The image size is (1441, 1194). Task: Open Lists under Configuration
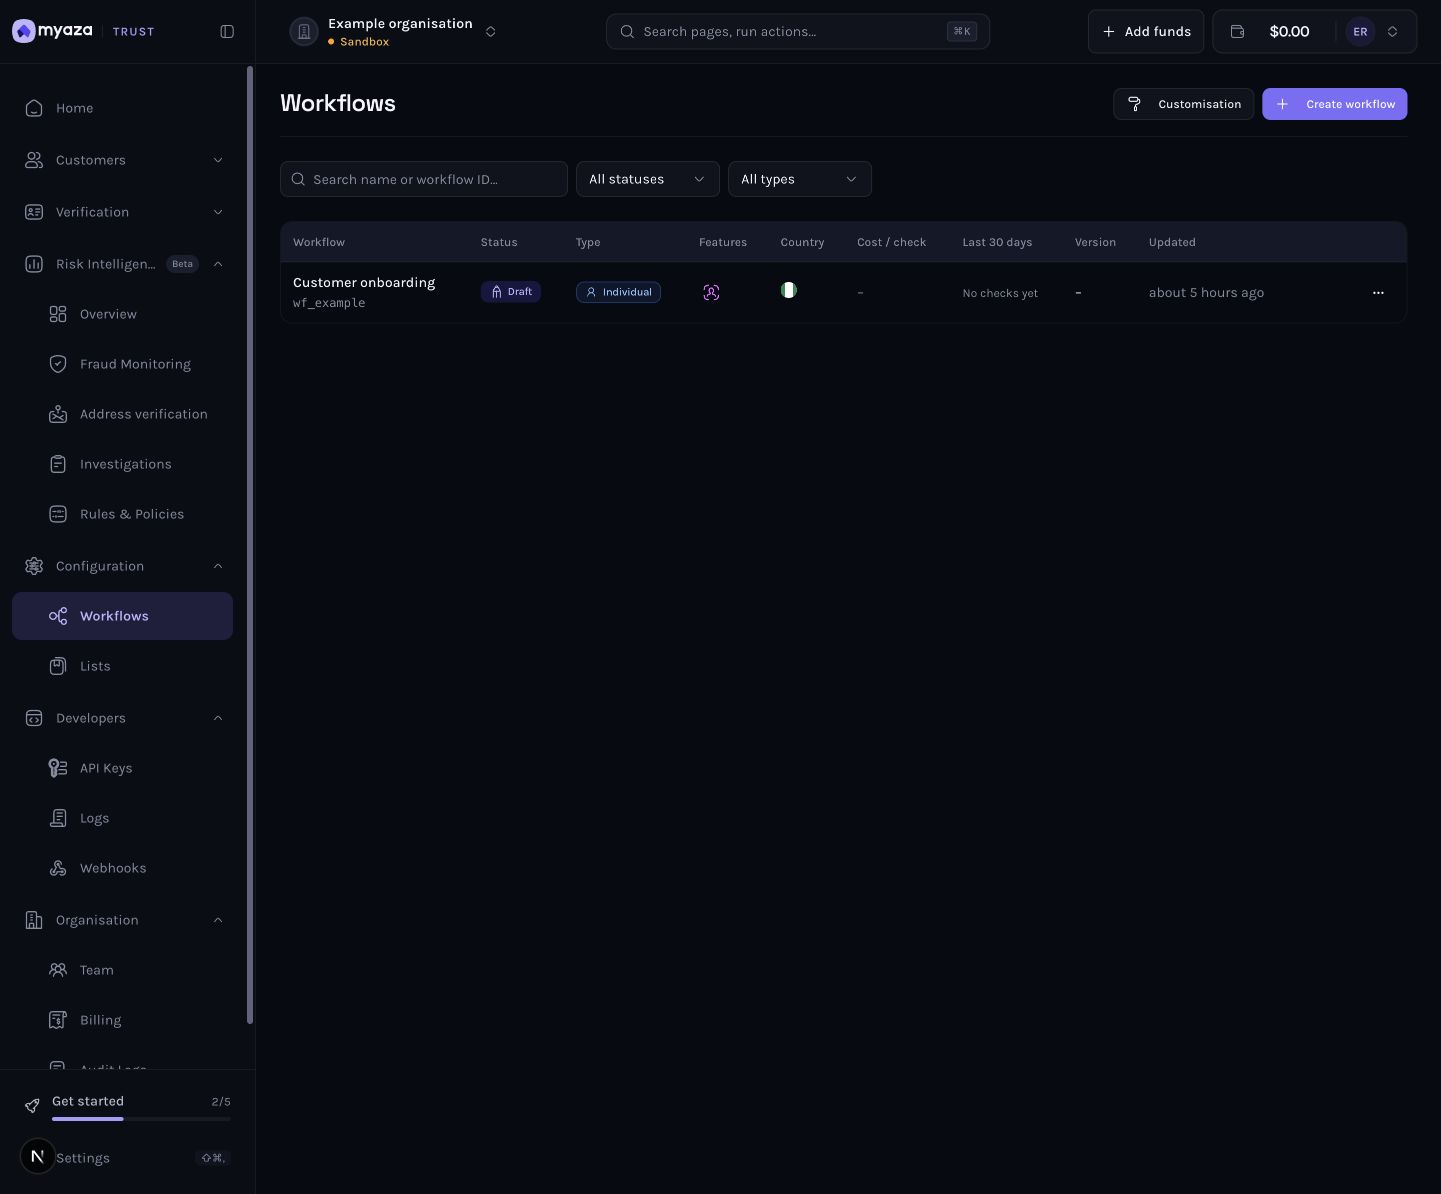[x=122, y=666]
